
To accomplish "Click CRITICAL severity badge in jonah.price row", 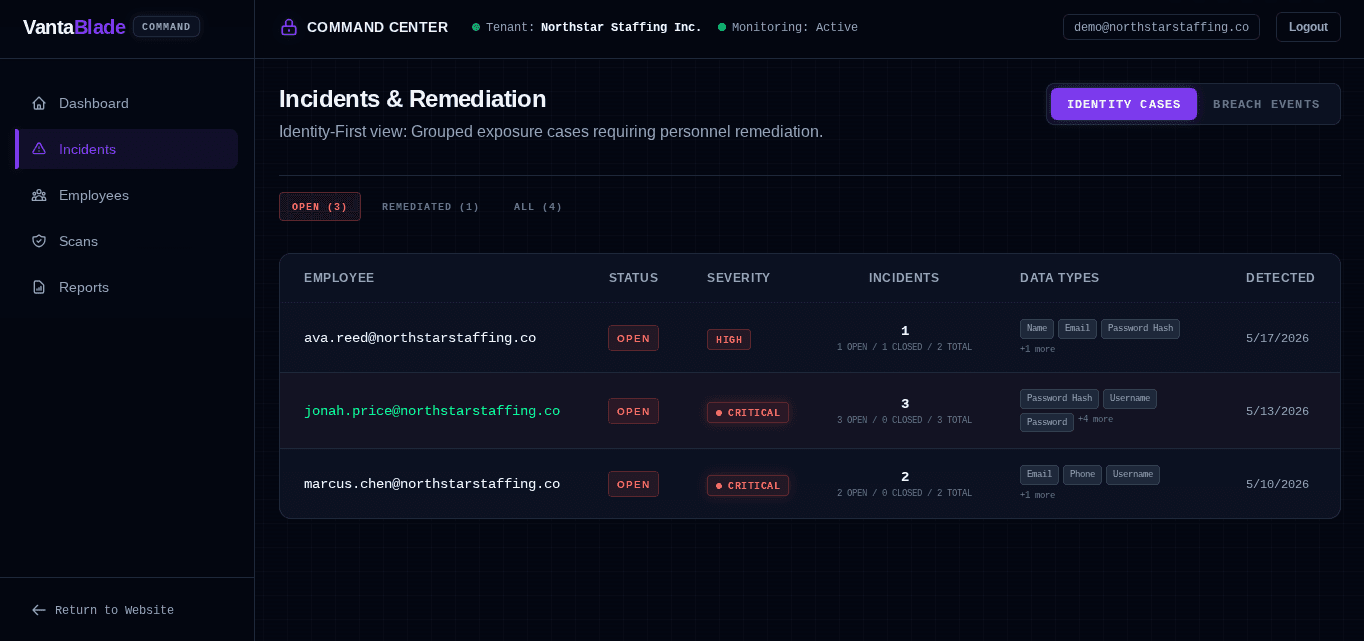I will pyautogui.click(x=748, y=412).
